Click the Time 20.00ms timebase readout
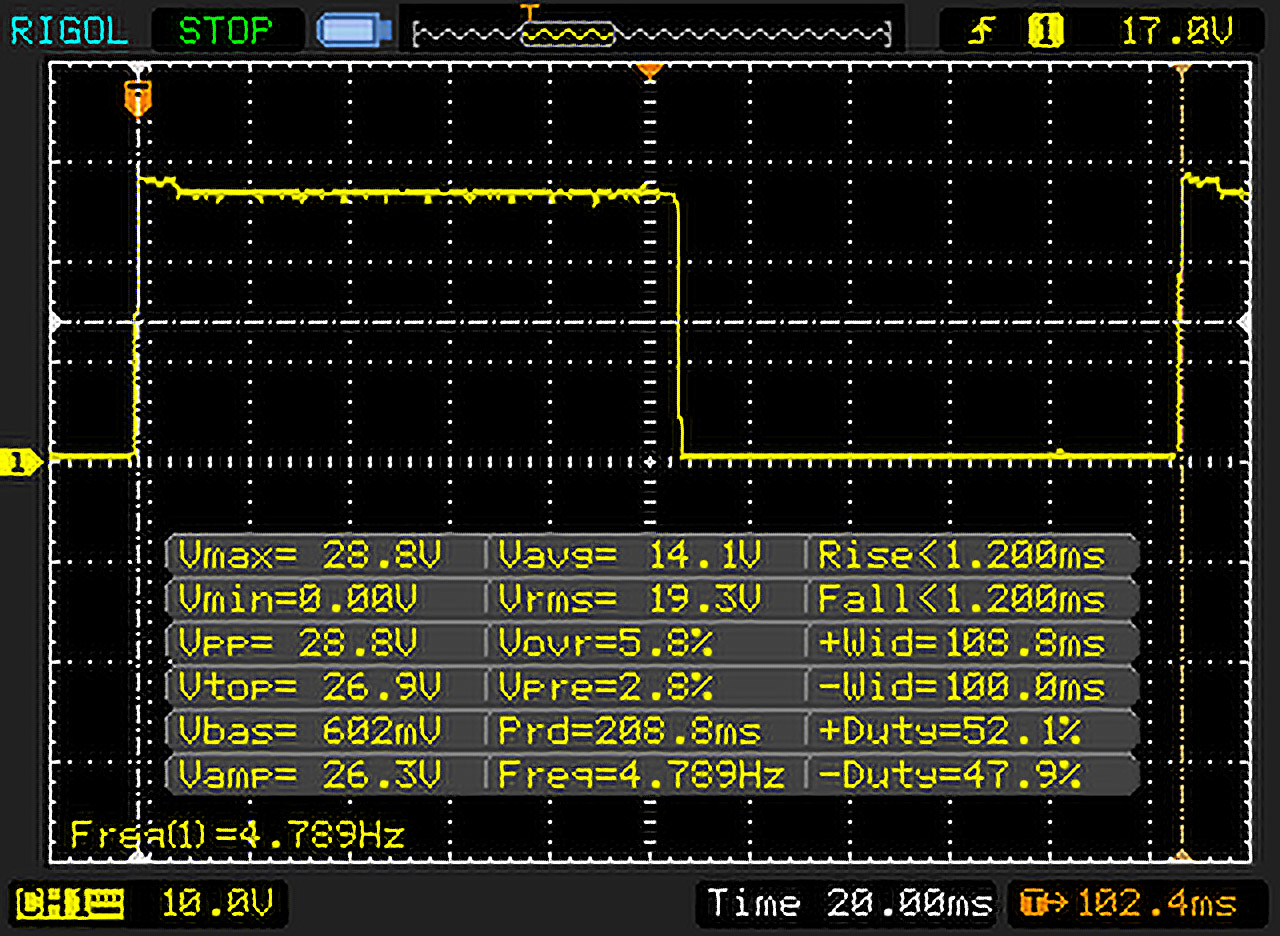1280x936 pixels. 849,904
